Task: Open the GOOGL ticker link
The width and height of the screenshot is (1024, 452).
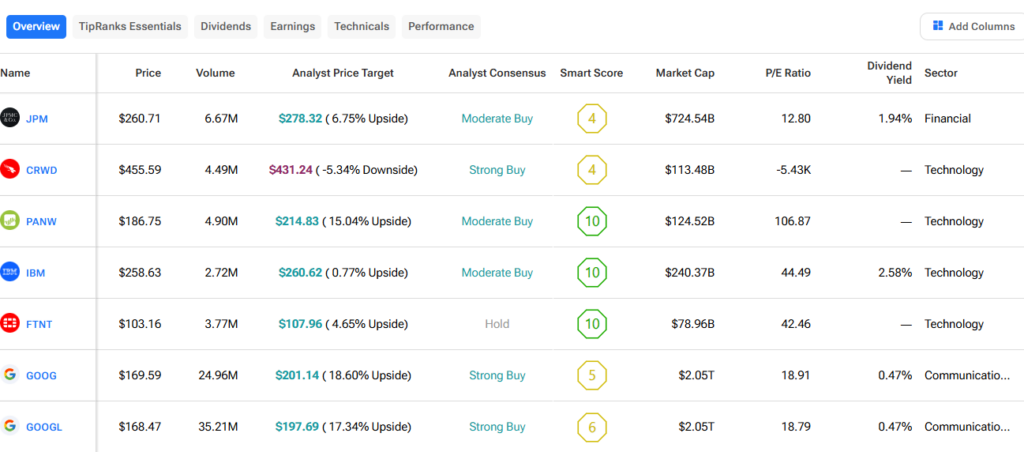Action: (44, 427)
